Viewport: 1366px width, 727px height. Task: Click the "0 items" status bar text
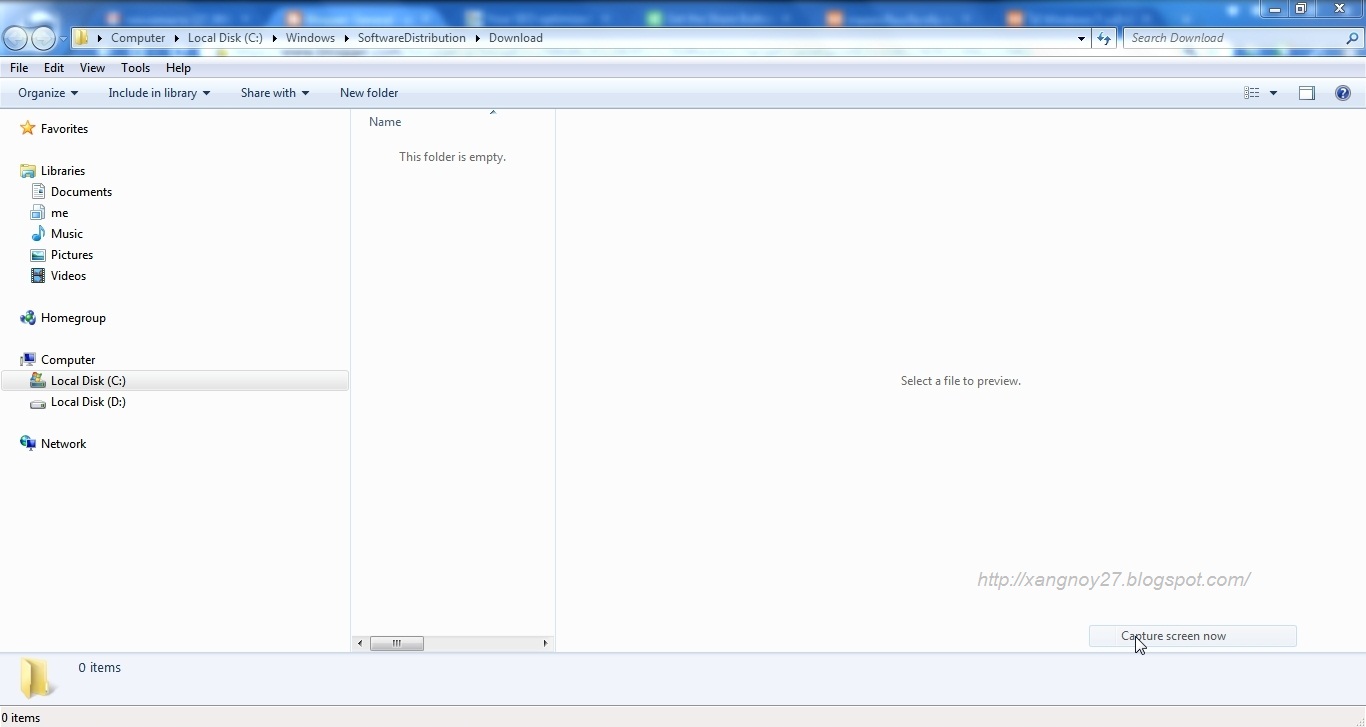[20, 718]
